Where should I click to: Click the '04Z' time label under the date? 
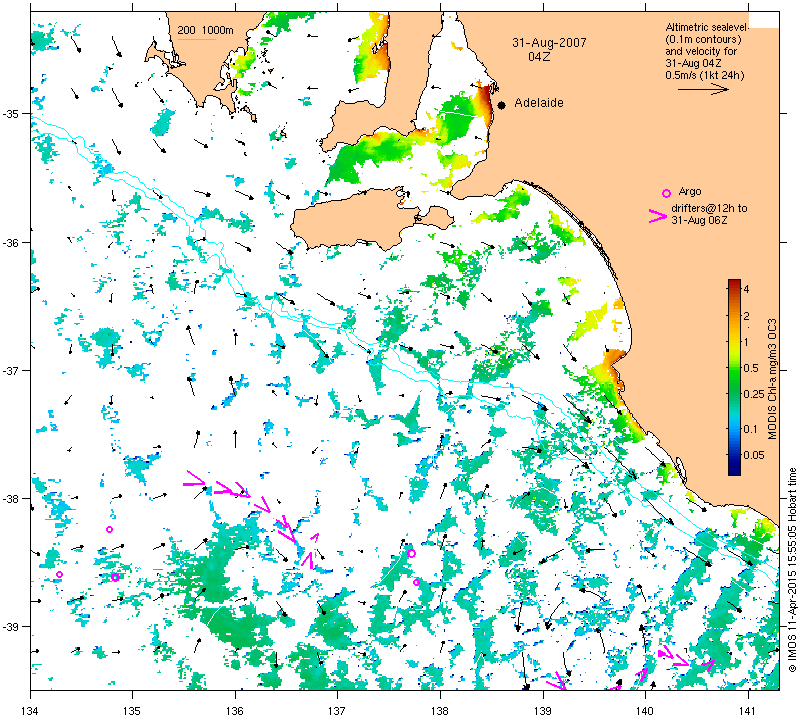539,57
